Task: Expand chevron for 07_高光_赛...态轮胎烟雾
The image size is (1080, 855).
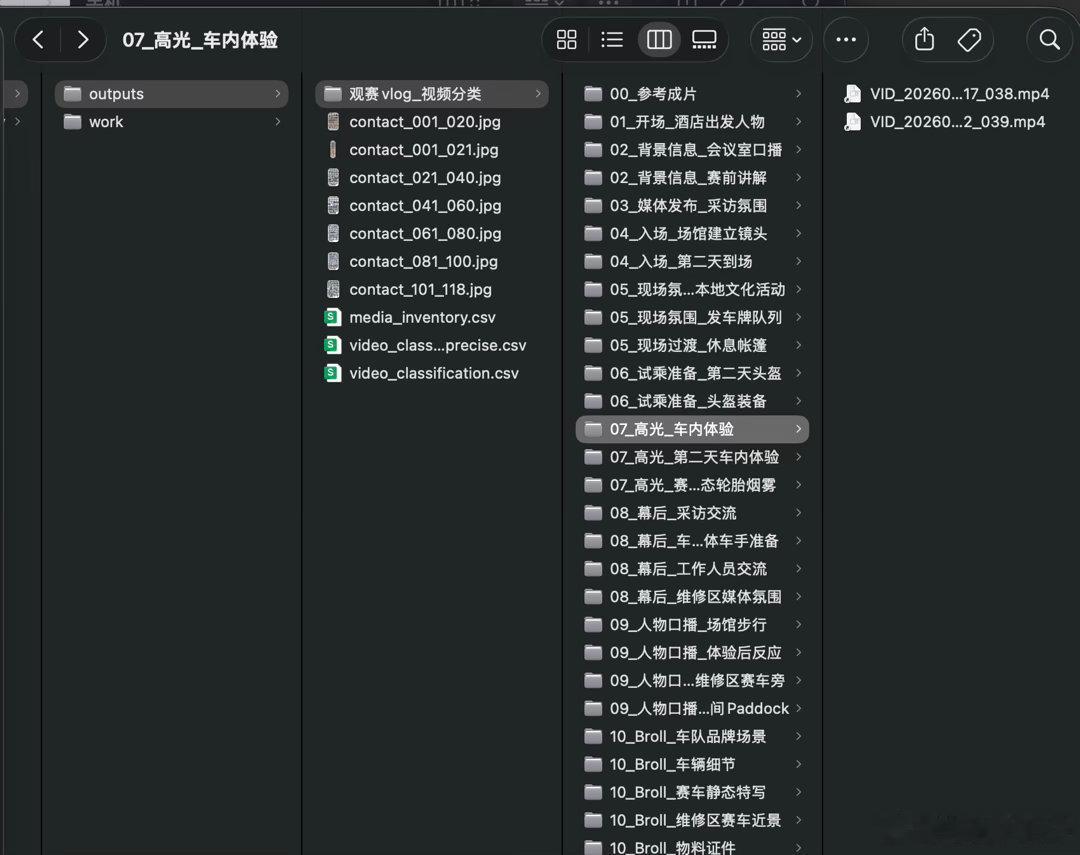Action: (x=798, y=485)
